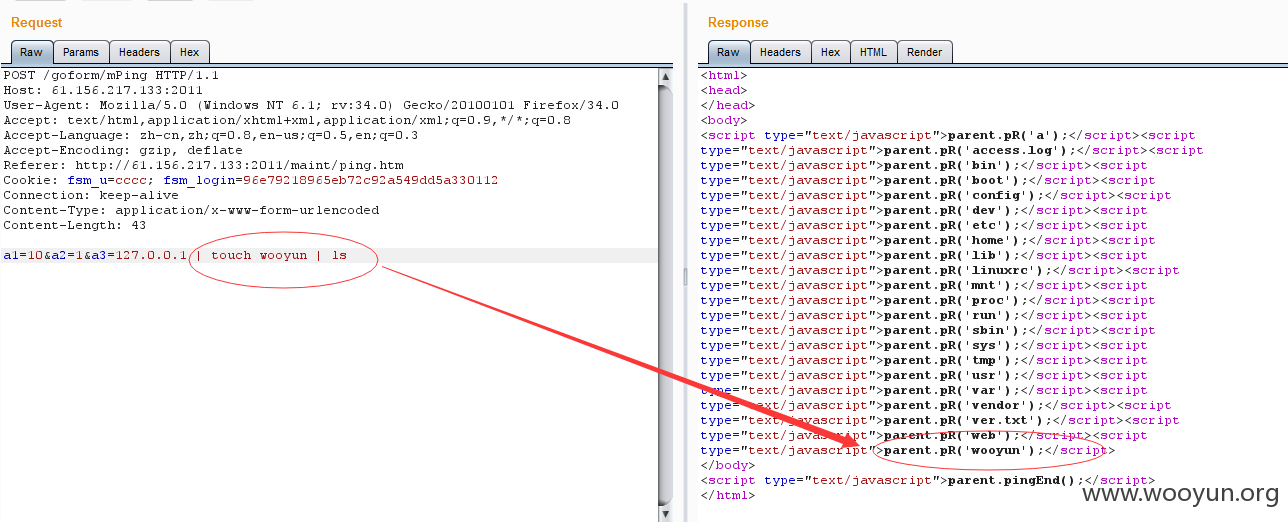Viewport: 1288px width, 522px height.
Task: Click the request body a1=10&a2=1 parameters
Action: tap(41, 255)
